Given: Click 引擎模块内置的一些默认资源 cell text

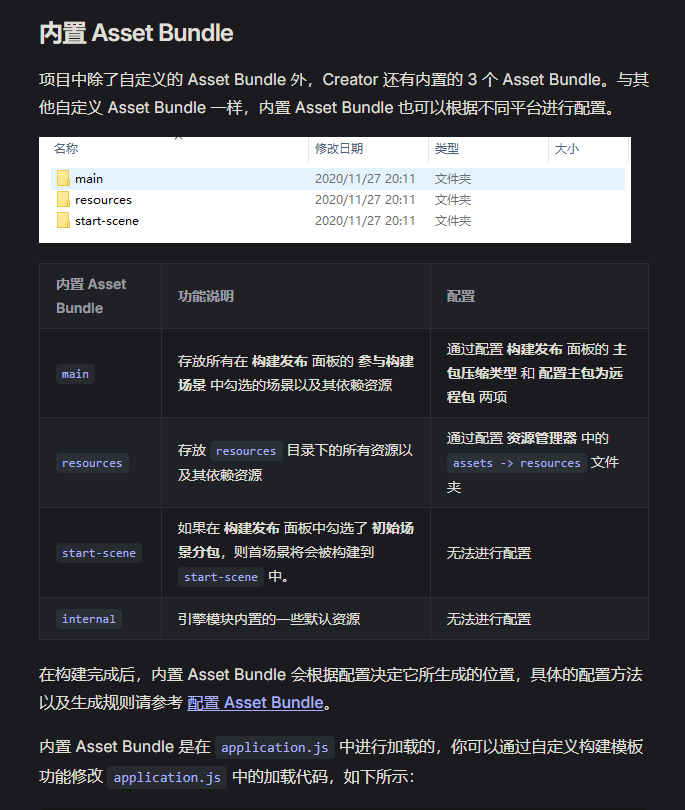Looking at the screenshot, I should [269, 619].
